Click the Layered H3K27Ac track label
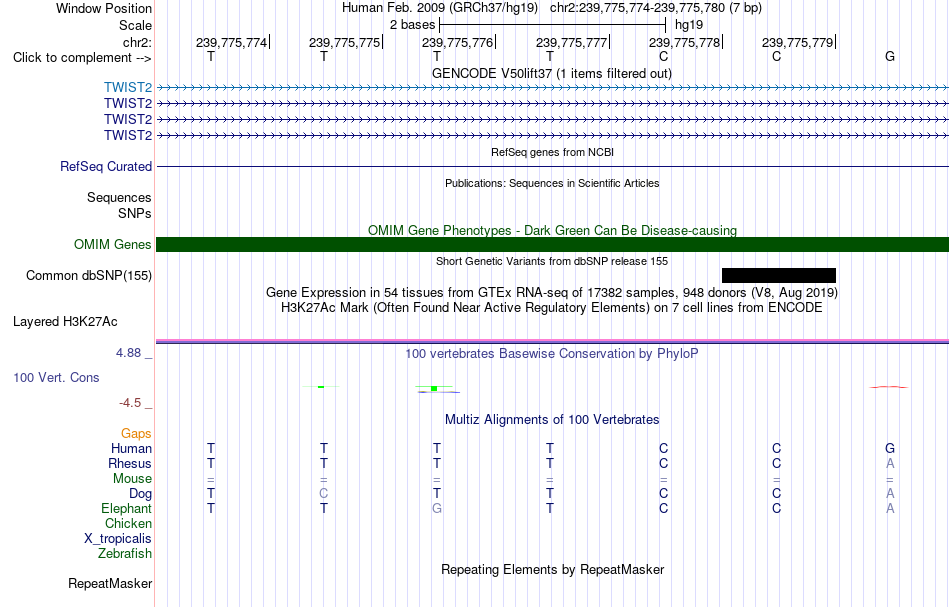Screen dimensions: 950x607 65,322
